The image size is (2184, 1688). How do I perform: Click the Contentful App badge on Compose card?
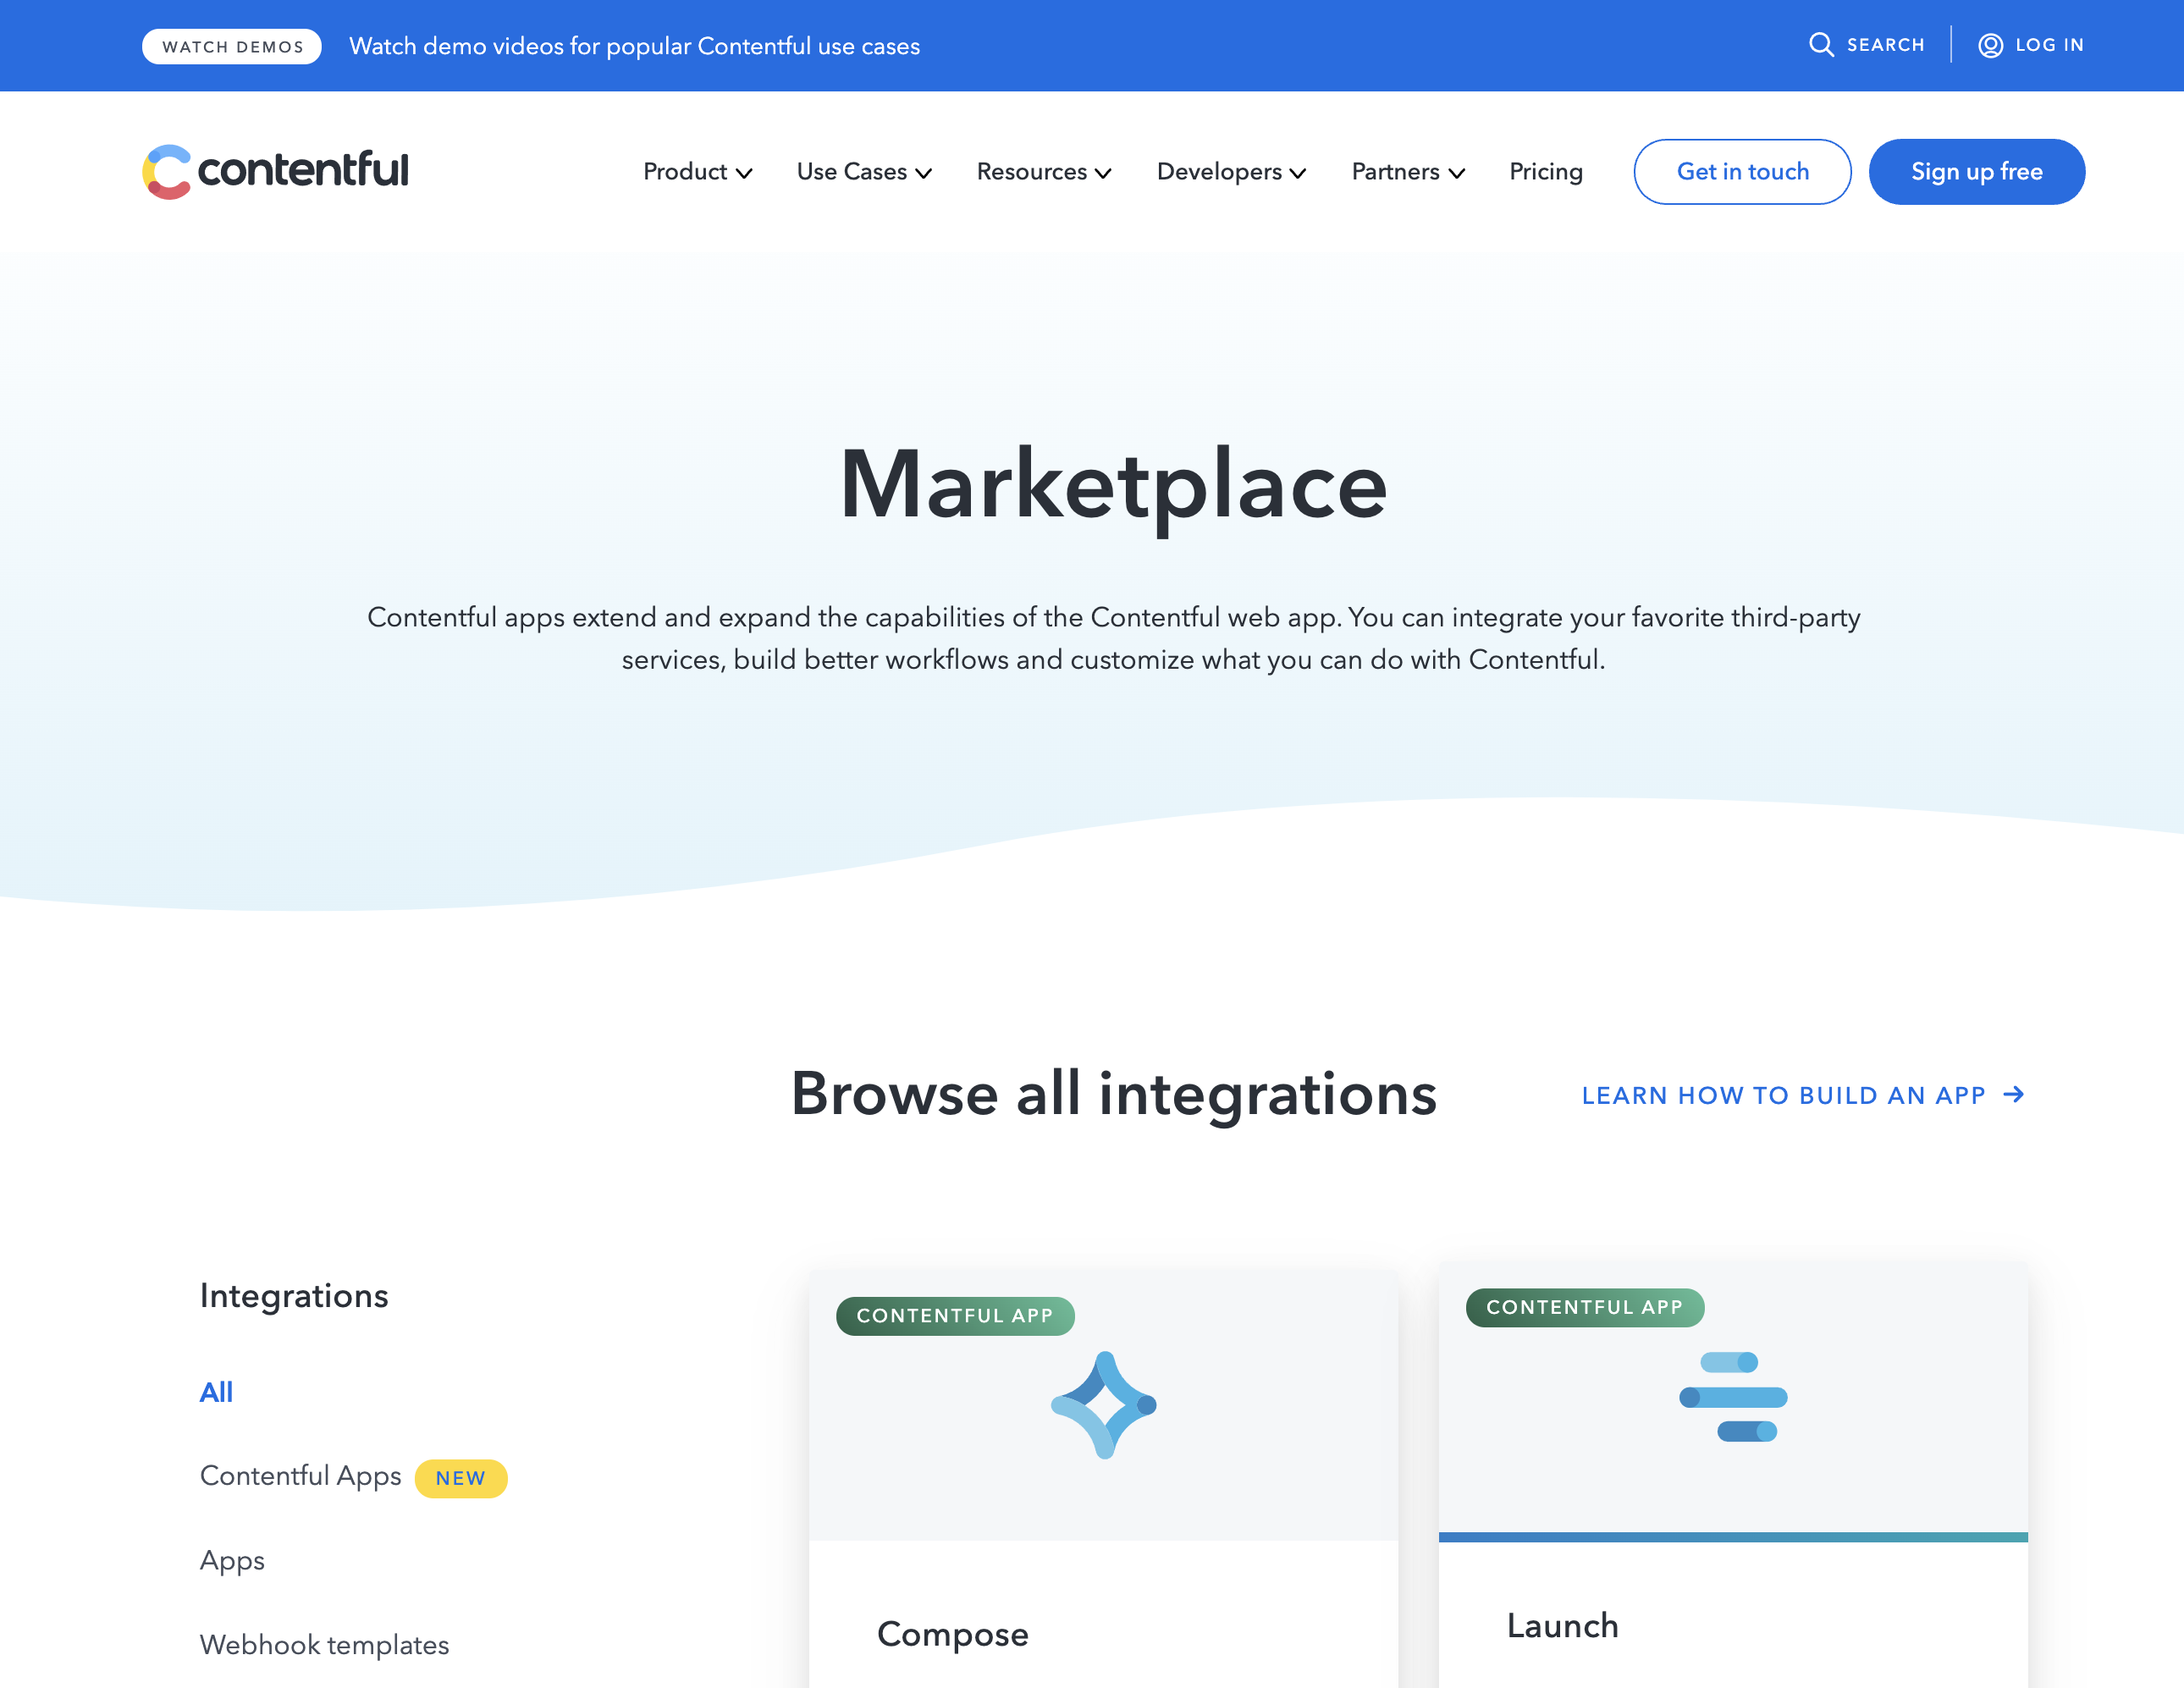pyautogui.click(x=954, y=1315)
